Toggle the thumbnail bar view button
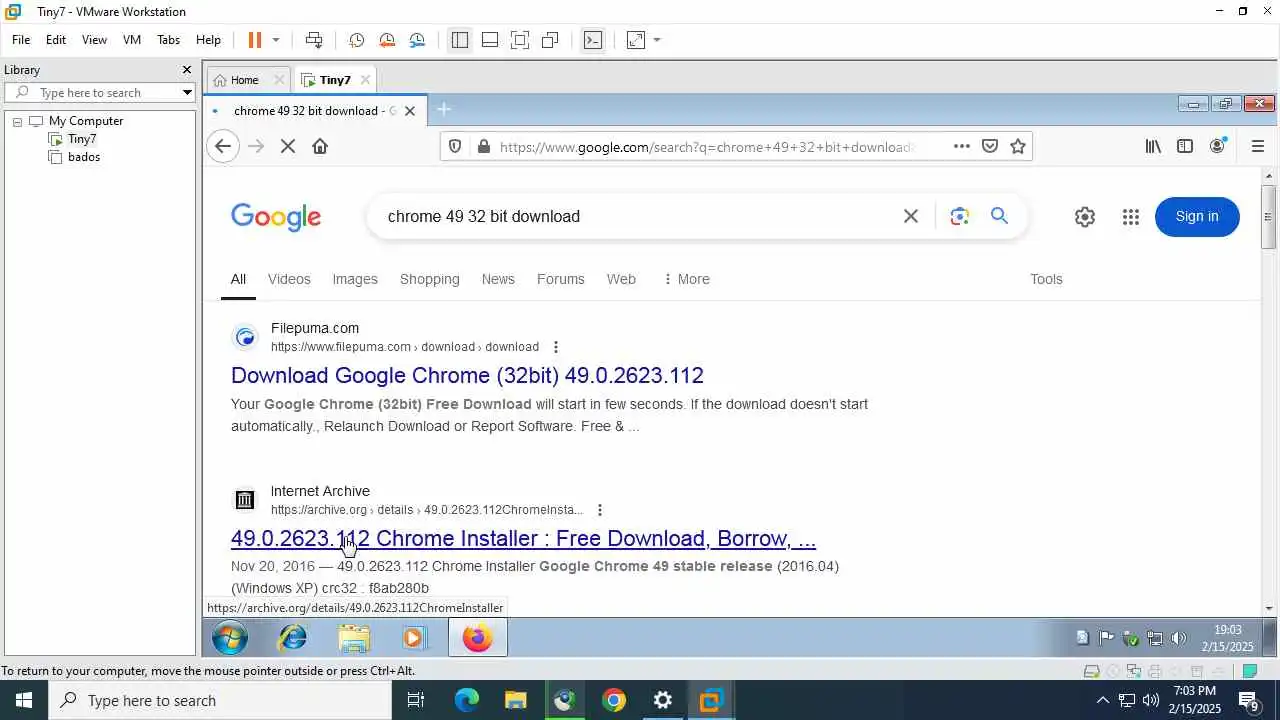The image size is (1280, 720). click(490, 40)
